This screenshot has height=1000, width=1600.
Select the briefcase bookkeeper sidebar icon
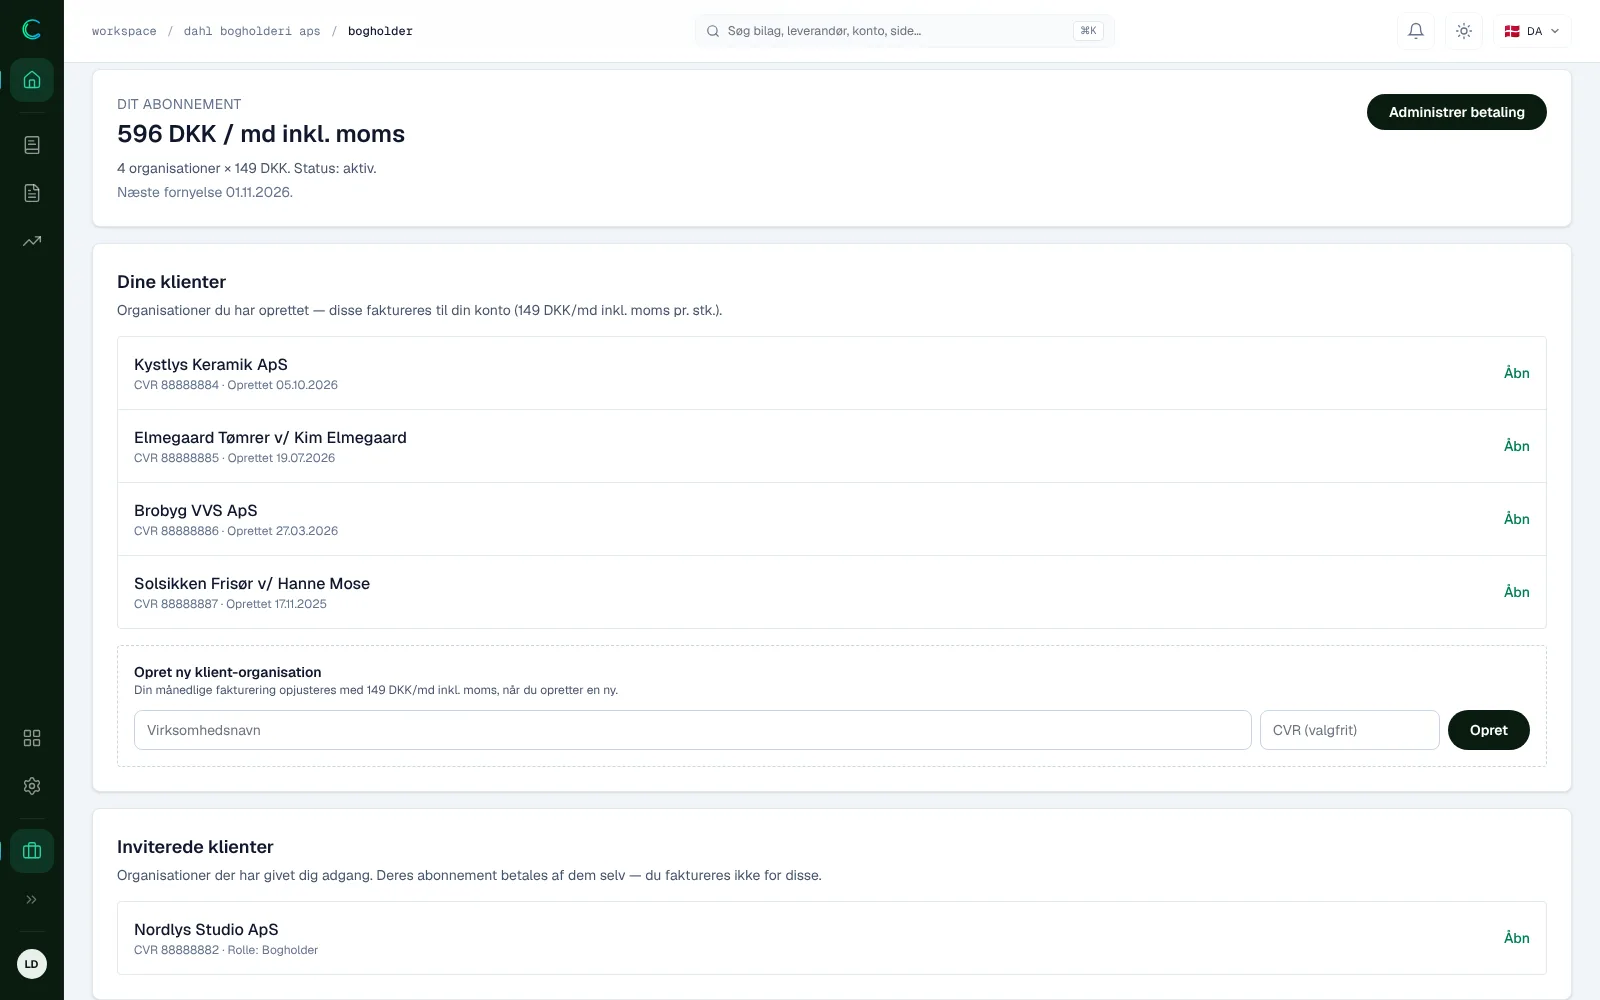tap(32, 851)
